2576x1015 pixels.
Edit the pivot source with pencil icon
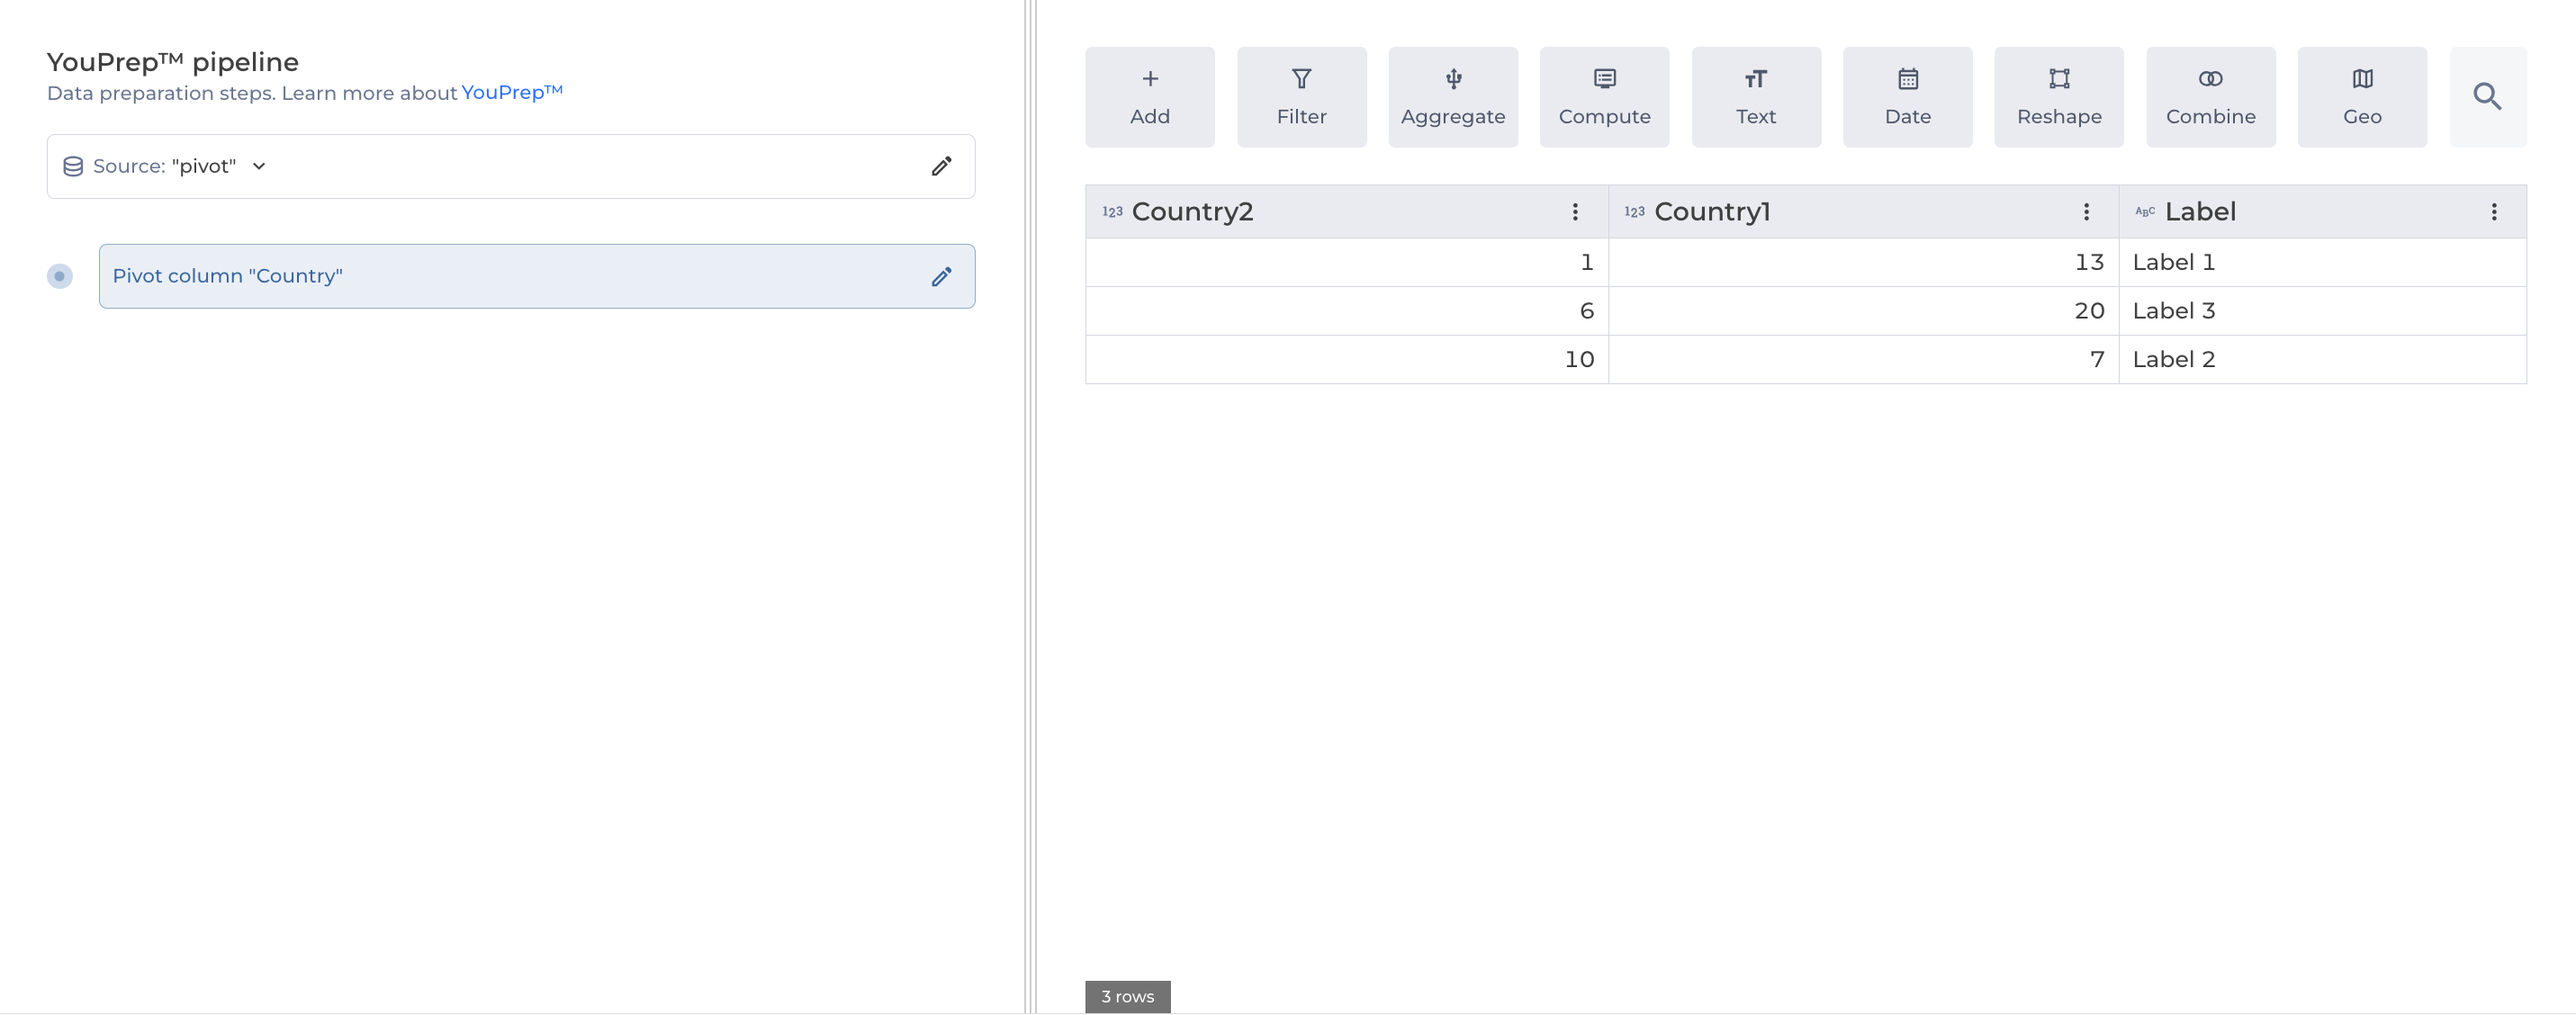[x=941, y=166]
